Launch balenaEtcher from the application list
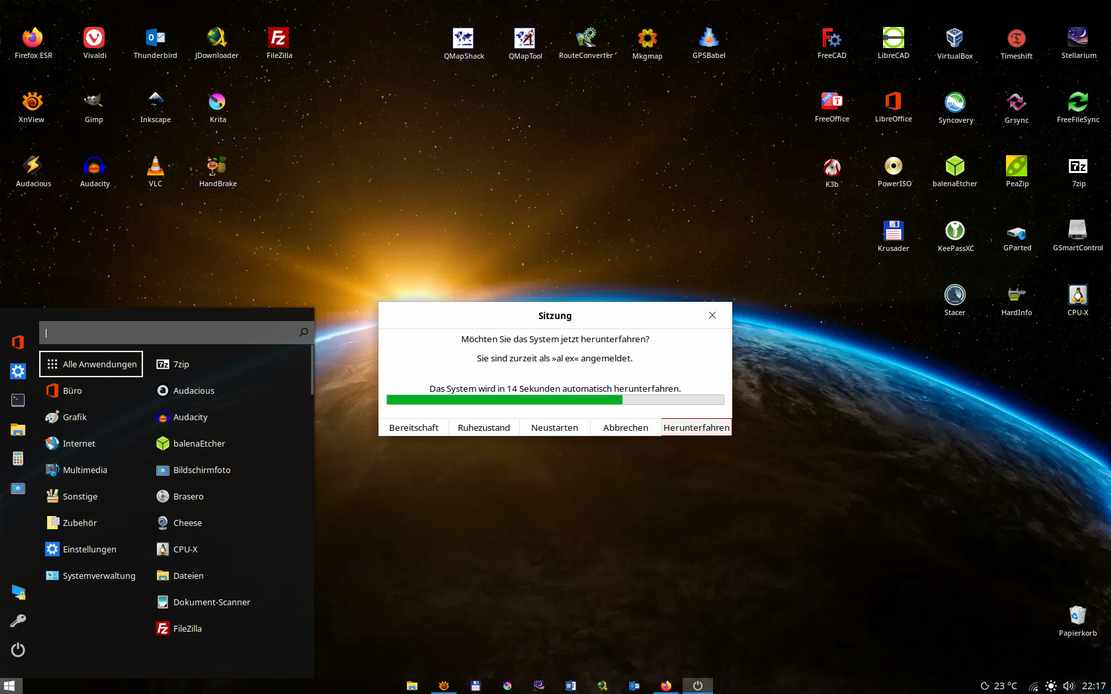Viewport: 1111px width, 694px height. [199, 443]
